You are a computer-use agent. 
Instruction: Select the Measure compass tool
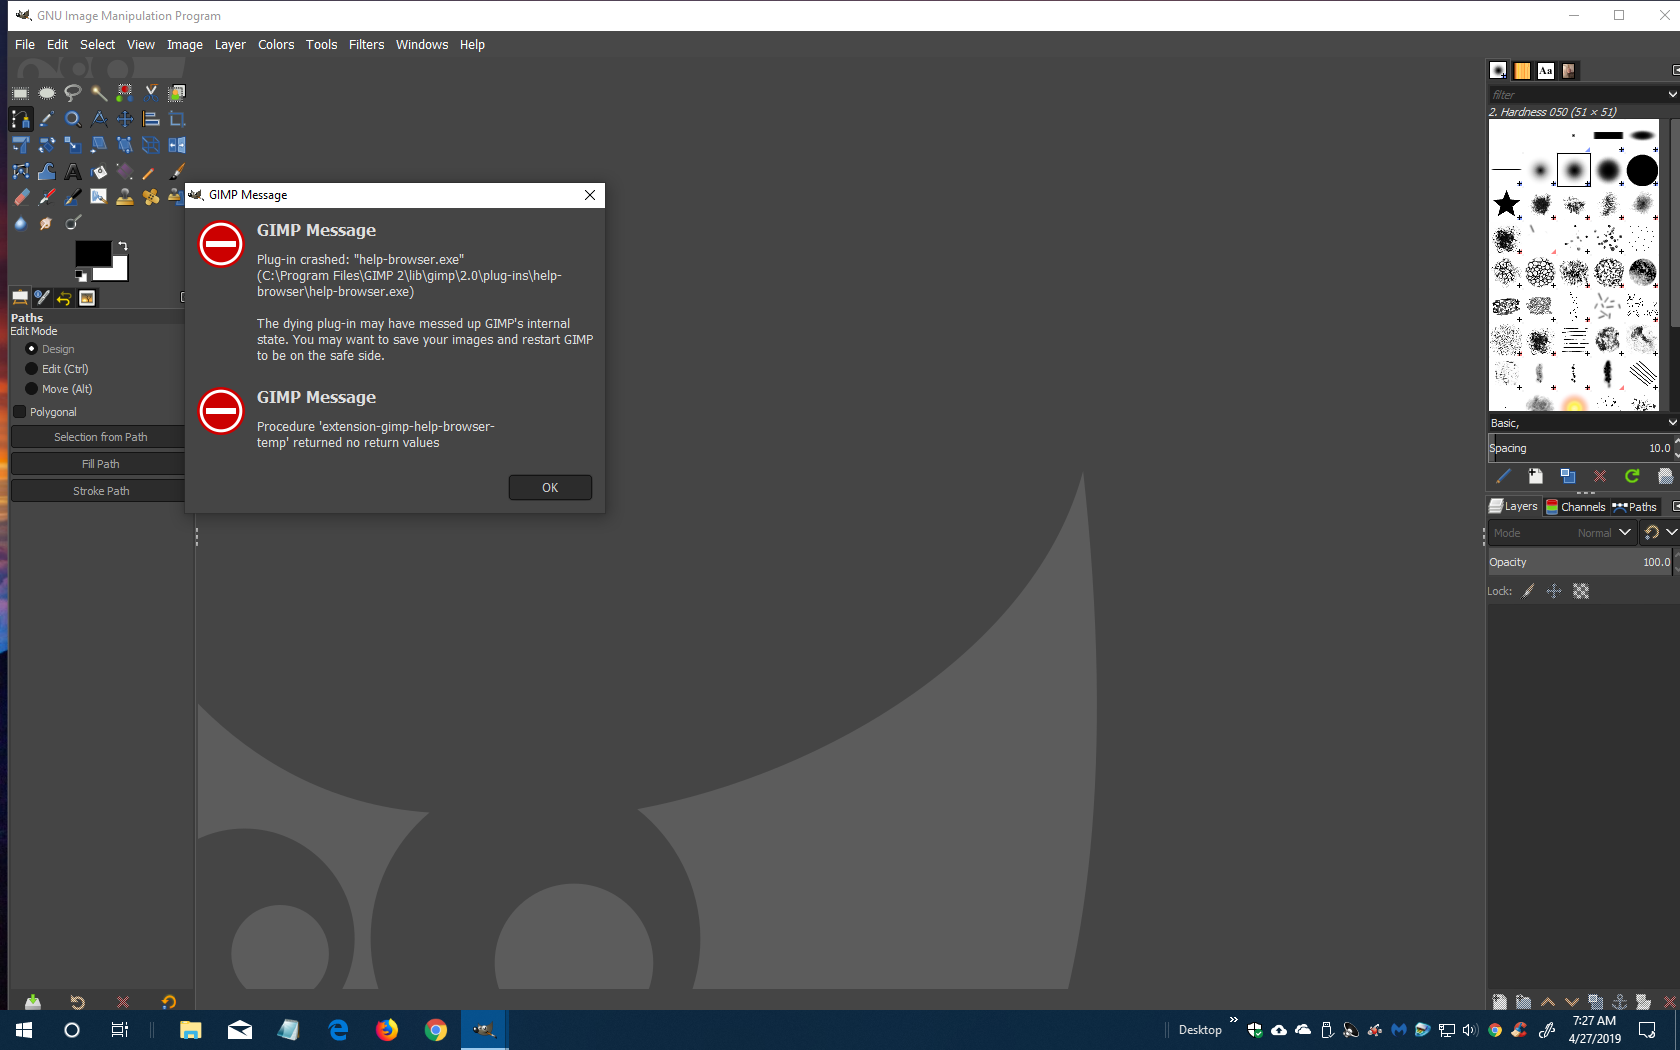coord(98,119)
